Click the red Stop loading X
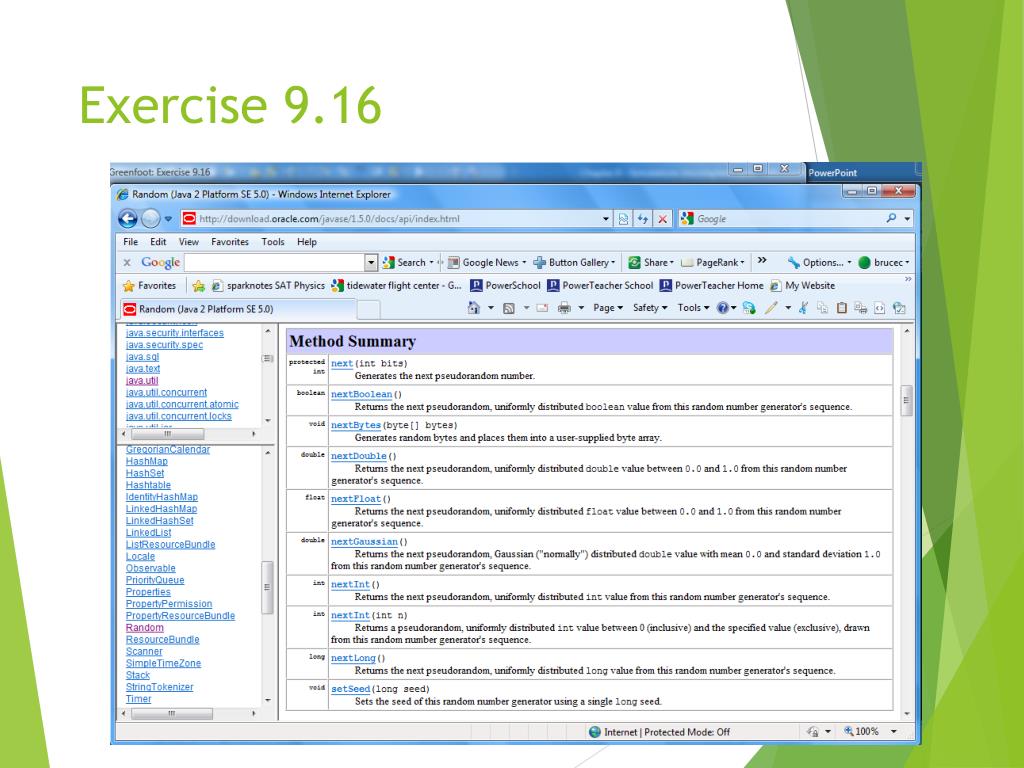 tap(662, 219)
